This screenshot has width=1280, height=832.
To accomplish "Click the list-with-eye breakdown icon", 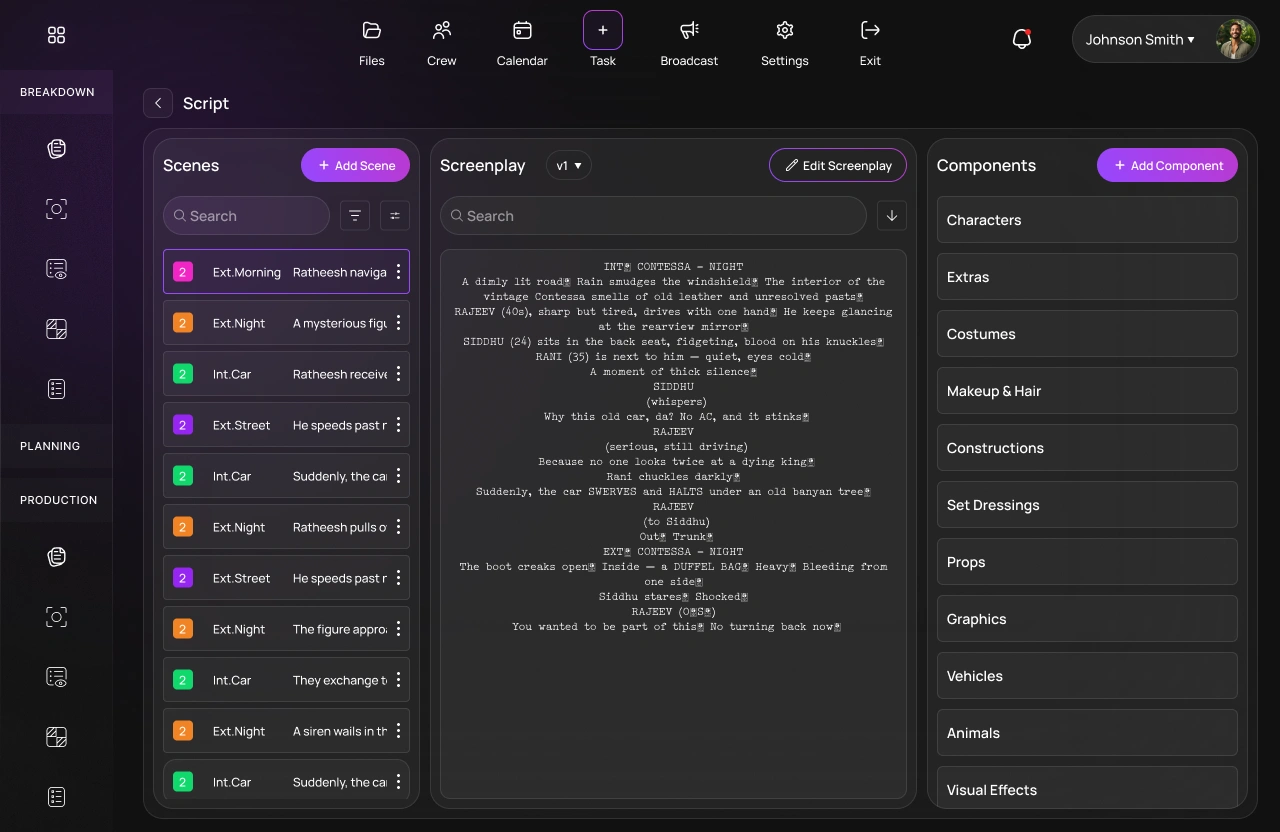I will click(56, 268).
